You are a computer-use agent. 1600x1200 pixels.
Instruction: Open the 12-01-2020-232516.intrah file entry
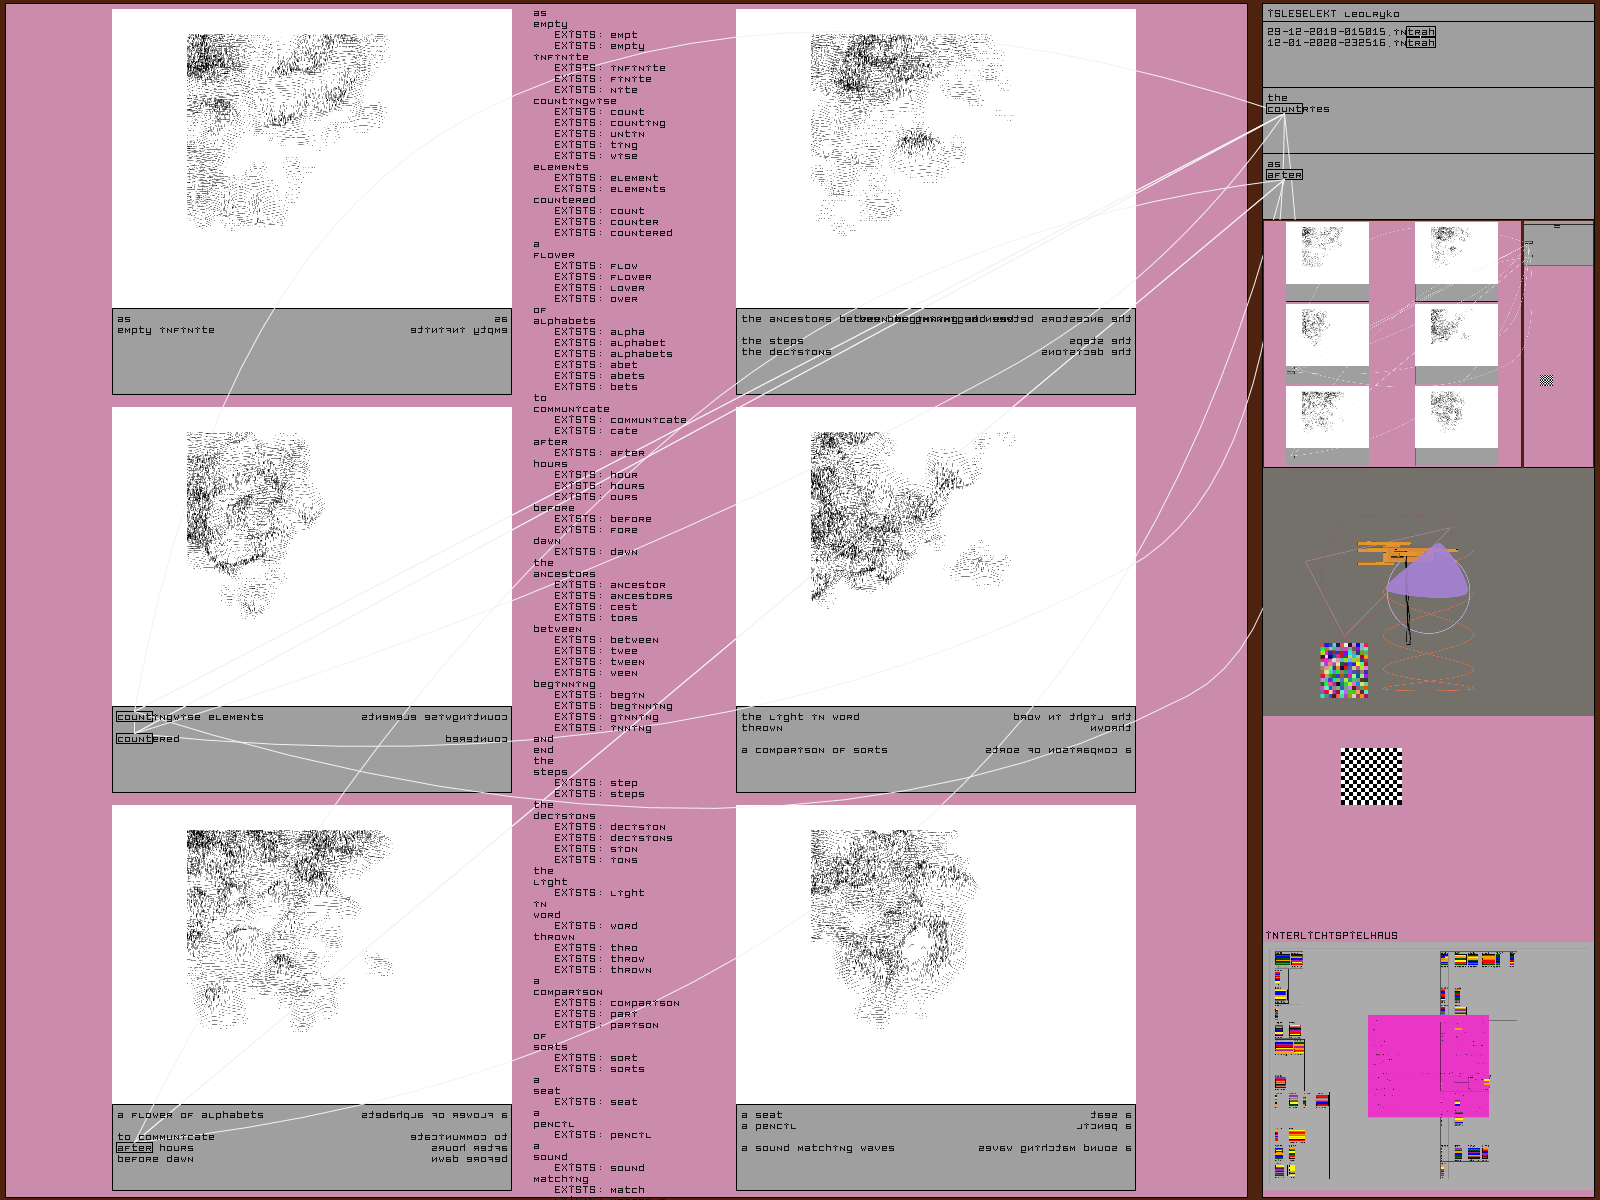click(x=1350, y=43)
